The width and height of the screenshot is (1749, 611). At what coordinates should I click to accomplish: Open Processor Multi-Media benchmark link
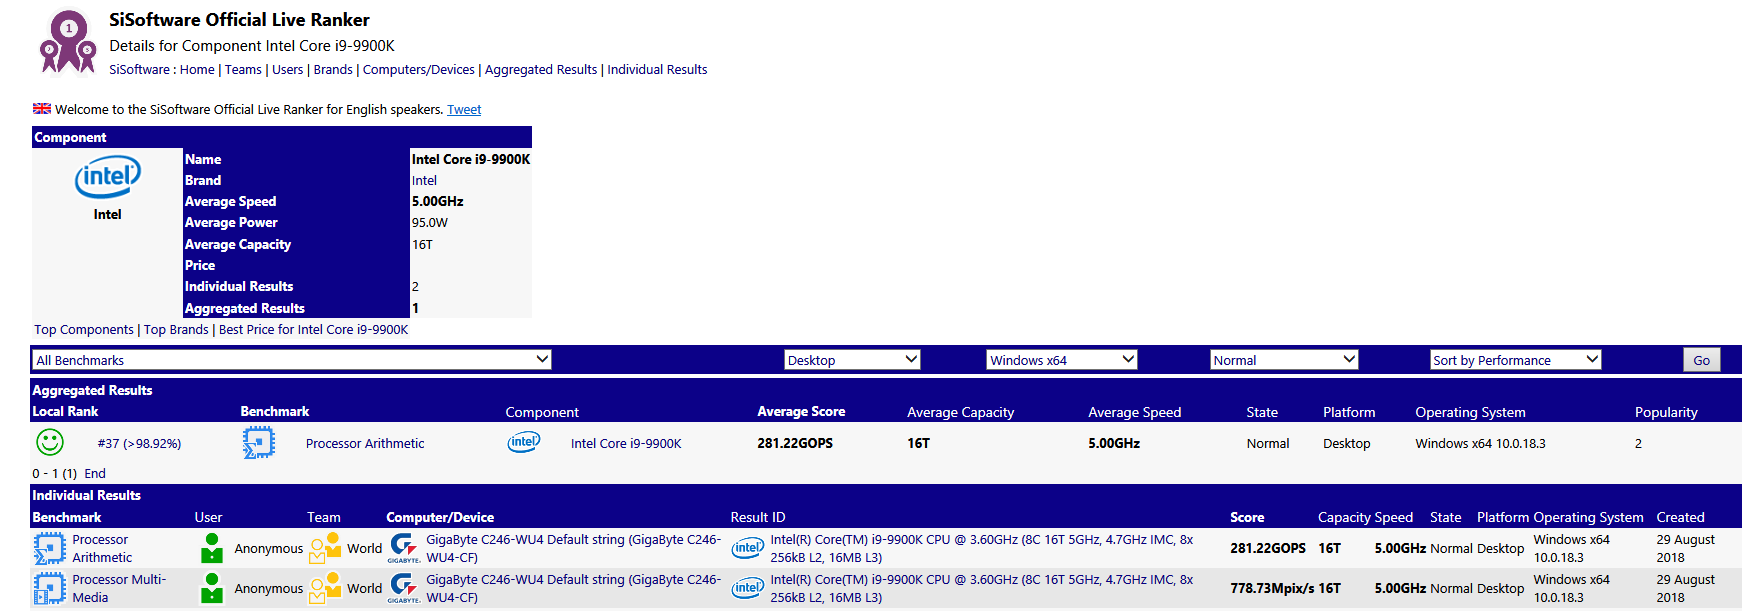119,589
